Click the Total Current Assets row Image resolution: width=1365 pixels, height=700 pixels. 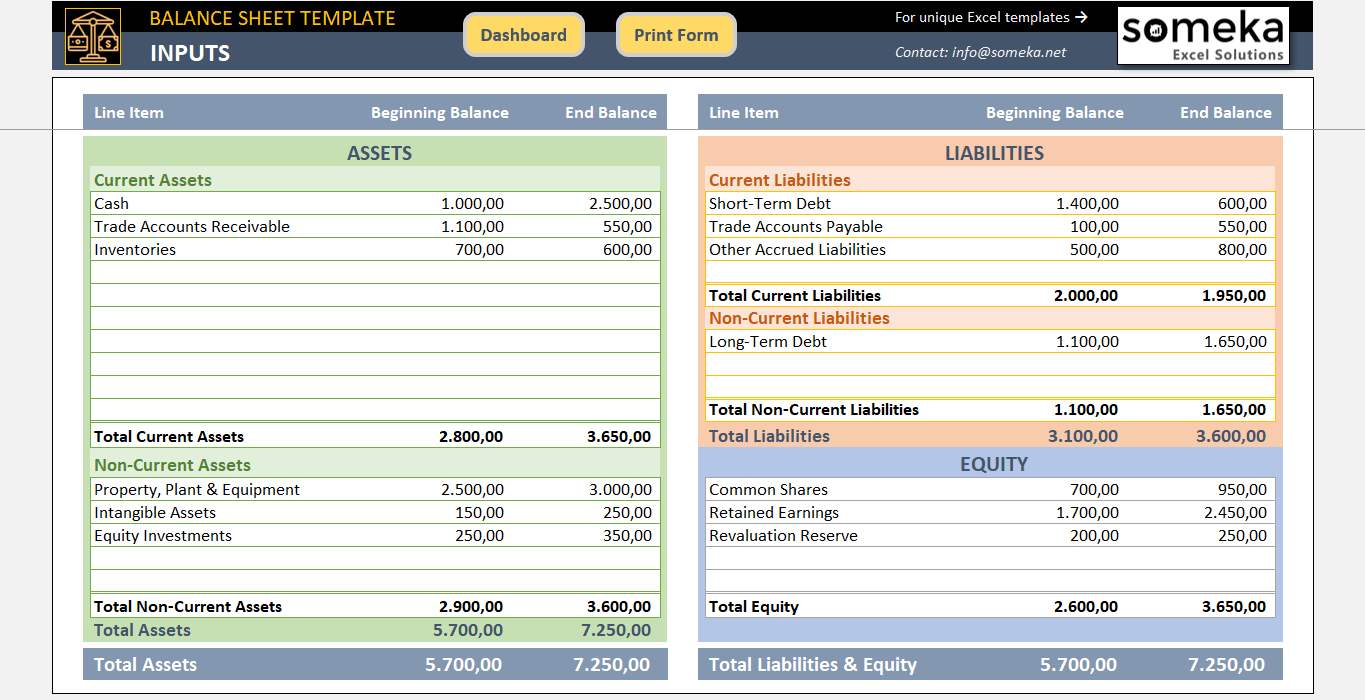(x=168, y=436)
